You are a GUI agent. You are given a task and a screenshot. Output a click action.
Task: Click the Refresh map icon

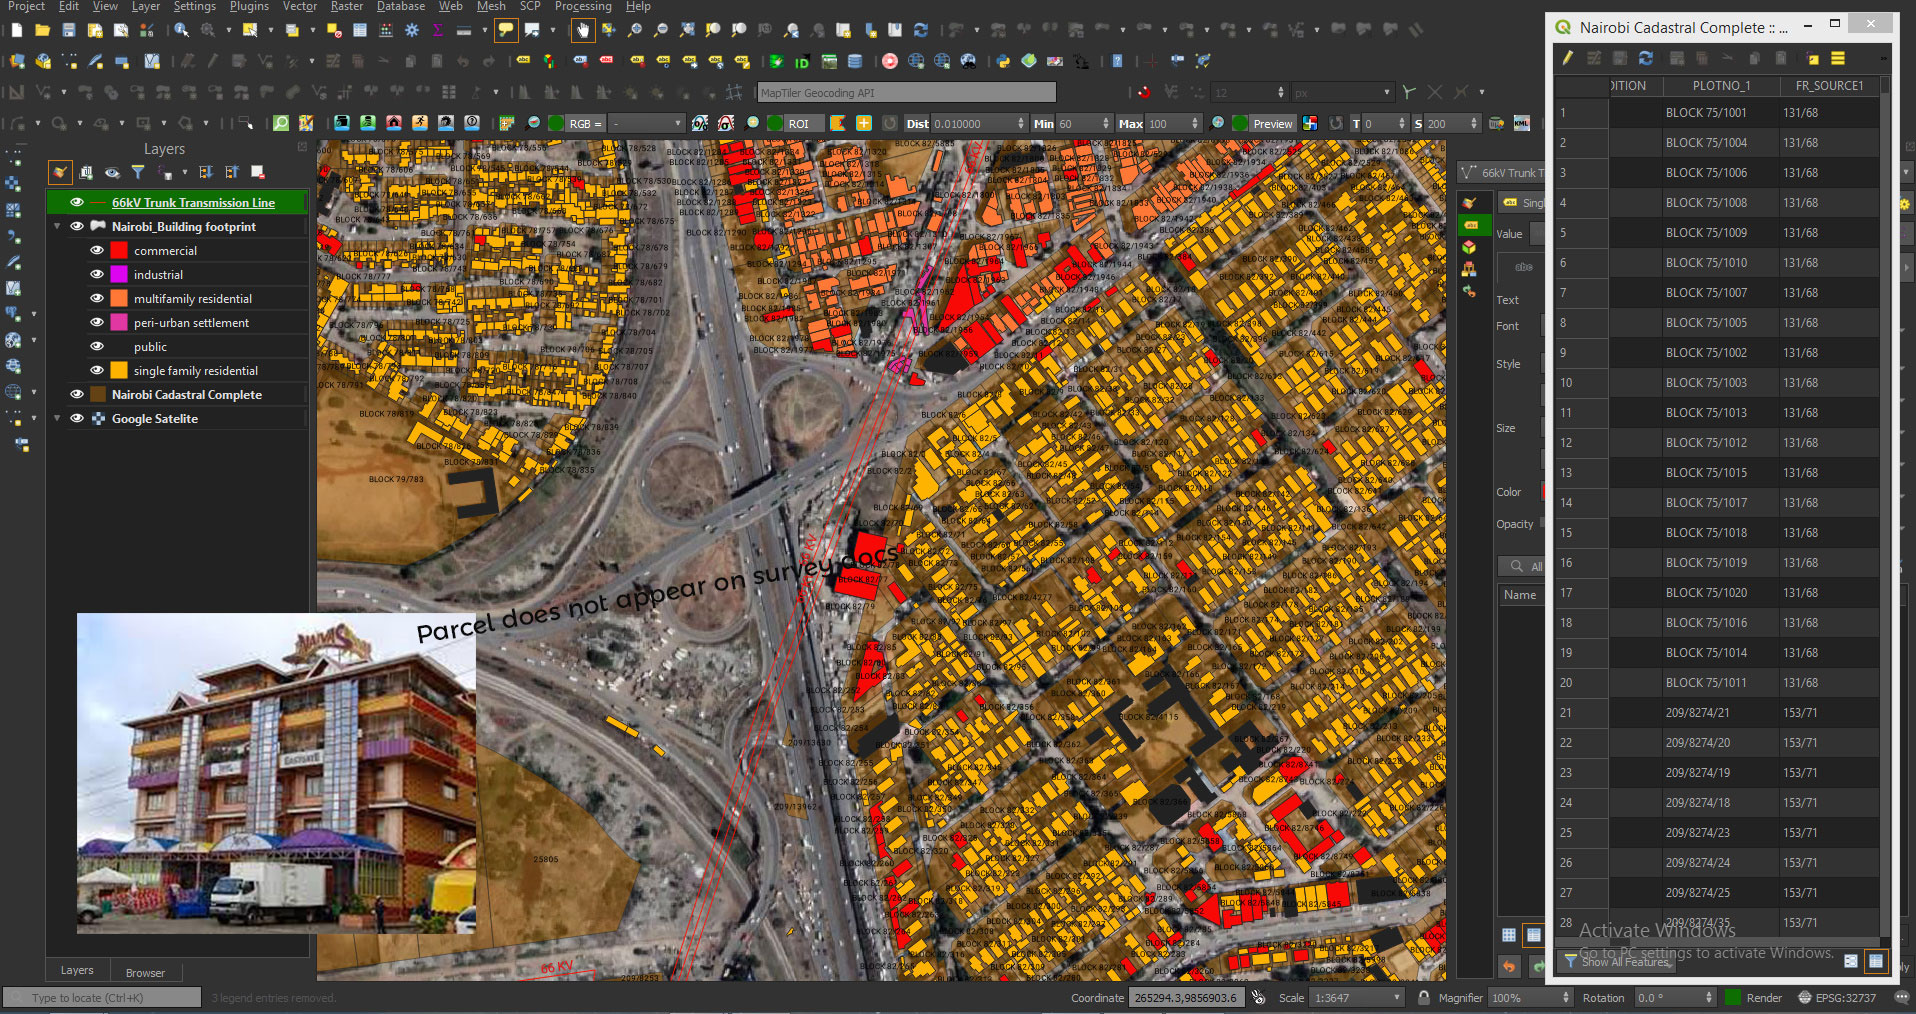point(920,30)
